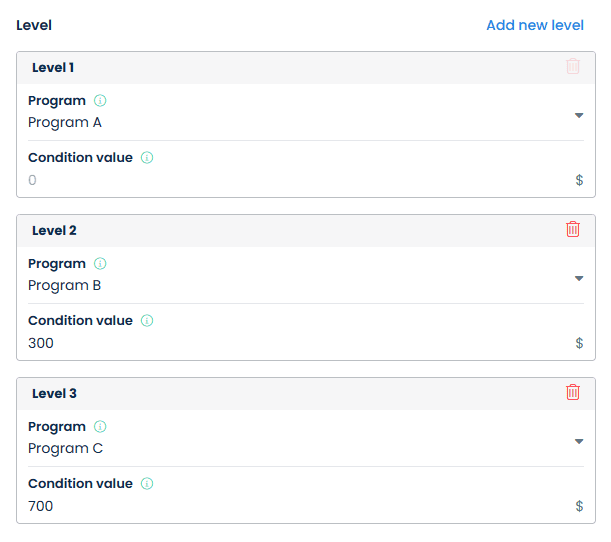611x542 pixels.
Task: Delete Level 2 with trash icon
Action: (573, 230)
